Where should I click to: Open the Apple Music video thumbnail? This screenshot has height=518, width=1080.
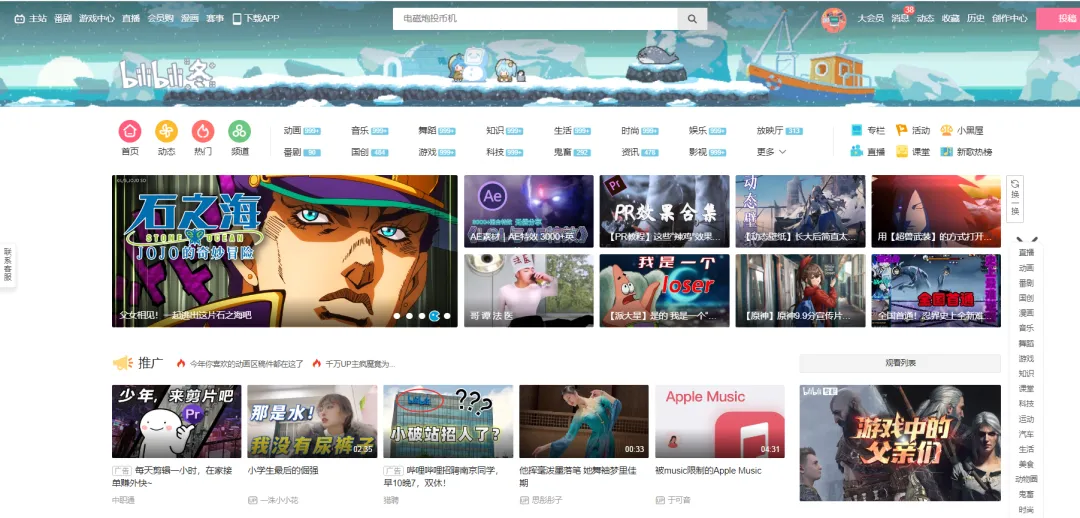(x=719, y=422)
